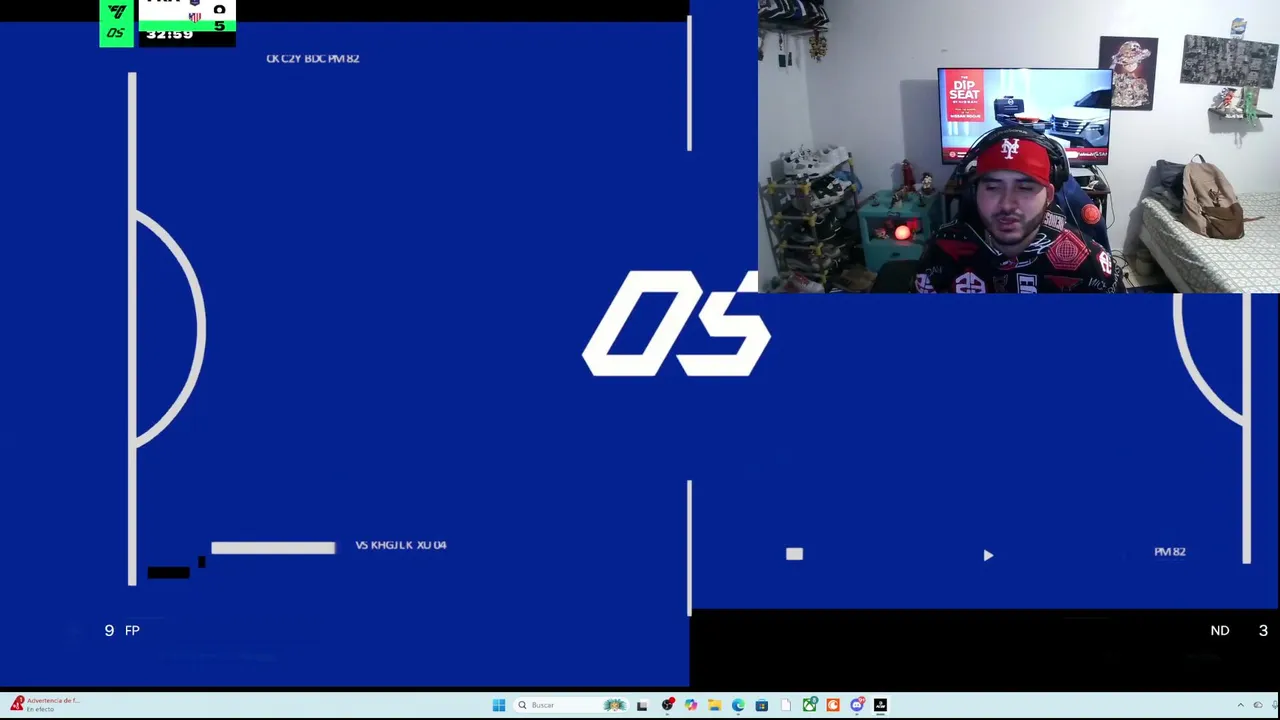Open the weather warning widget
This screenshot has width=1280, height=720.
click(x=44, y=704)
